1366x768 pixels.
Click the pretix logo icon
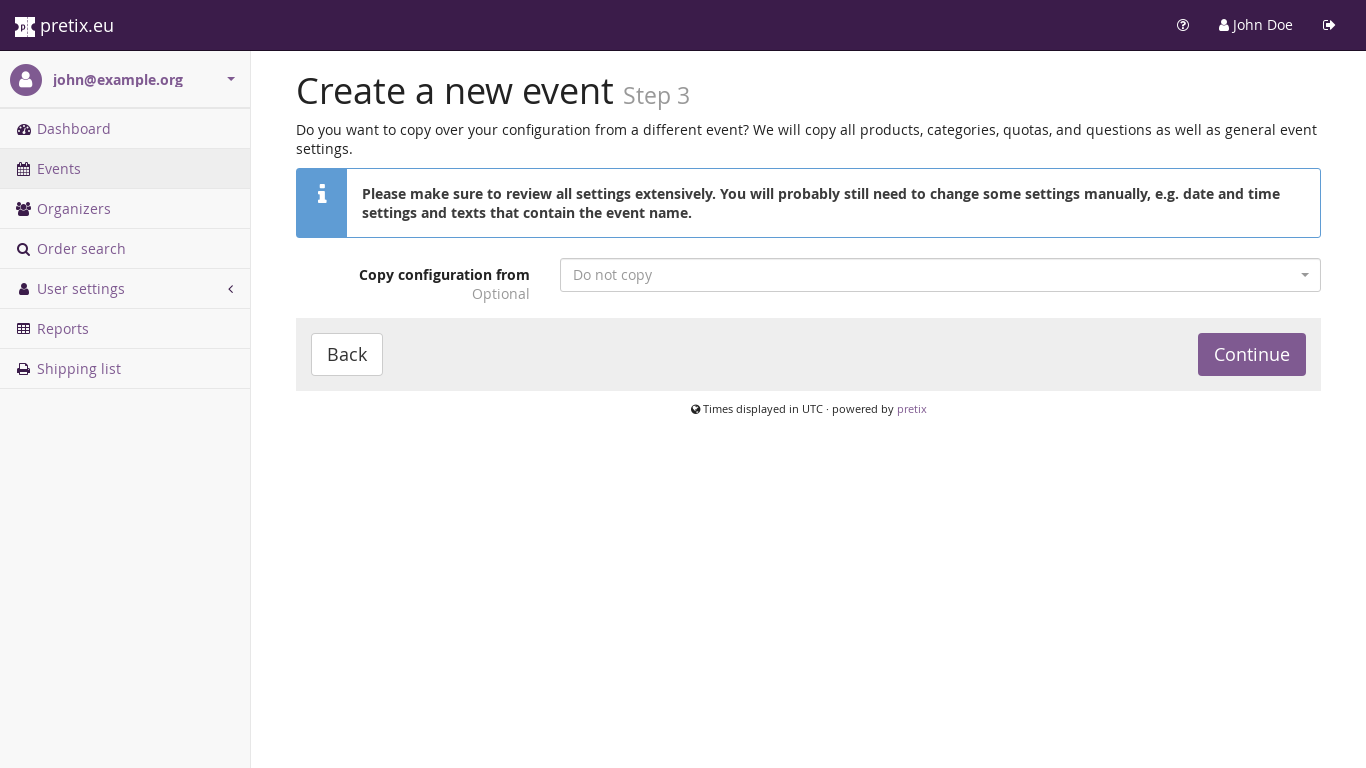[x=25, y=26]
